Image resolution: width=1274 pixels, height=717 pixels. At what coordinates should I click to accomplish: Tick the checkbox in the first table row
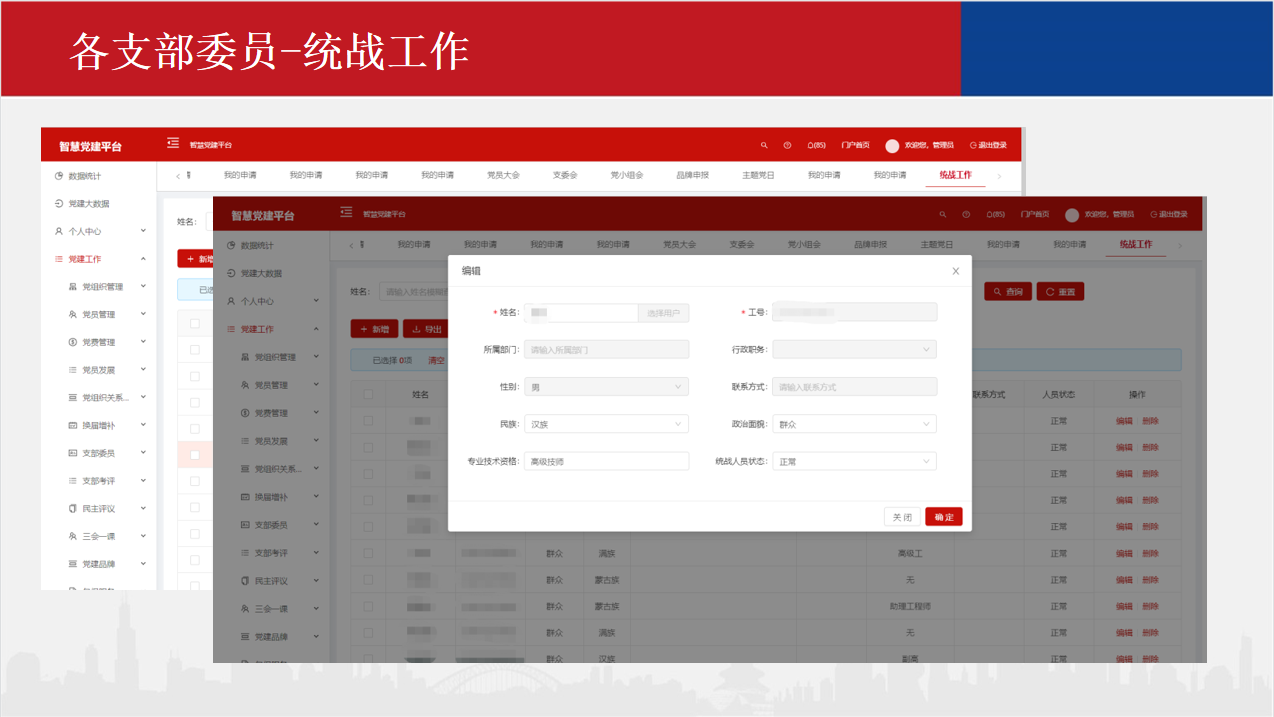[x=368, y=421]
